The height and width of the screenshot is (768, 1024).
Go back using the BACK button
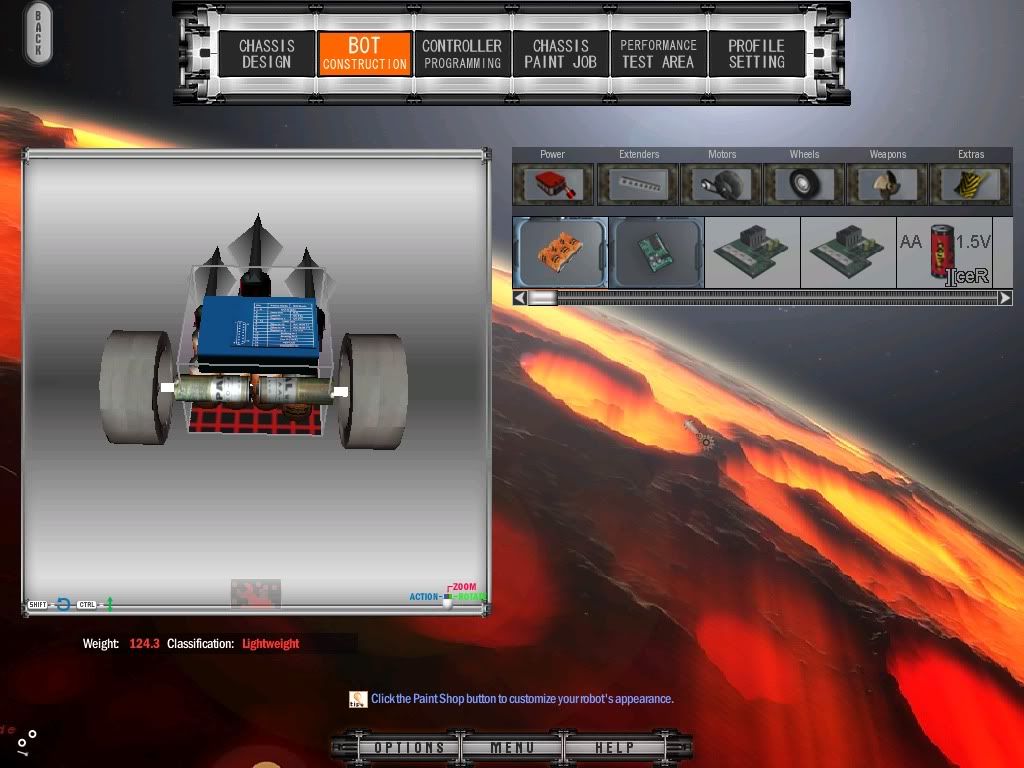pyautogui.click(x=38, y=33)
